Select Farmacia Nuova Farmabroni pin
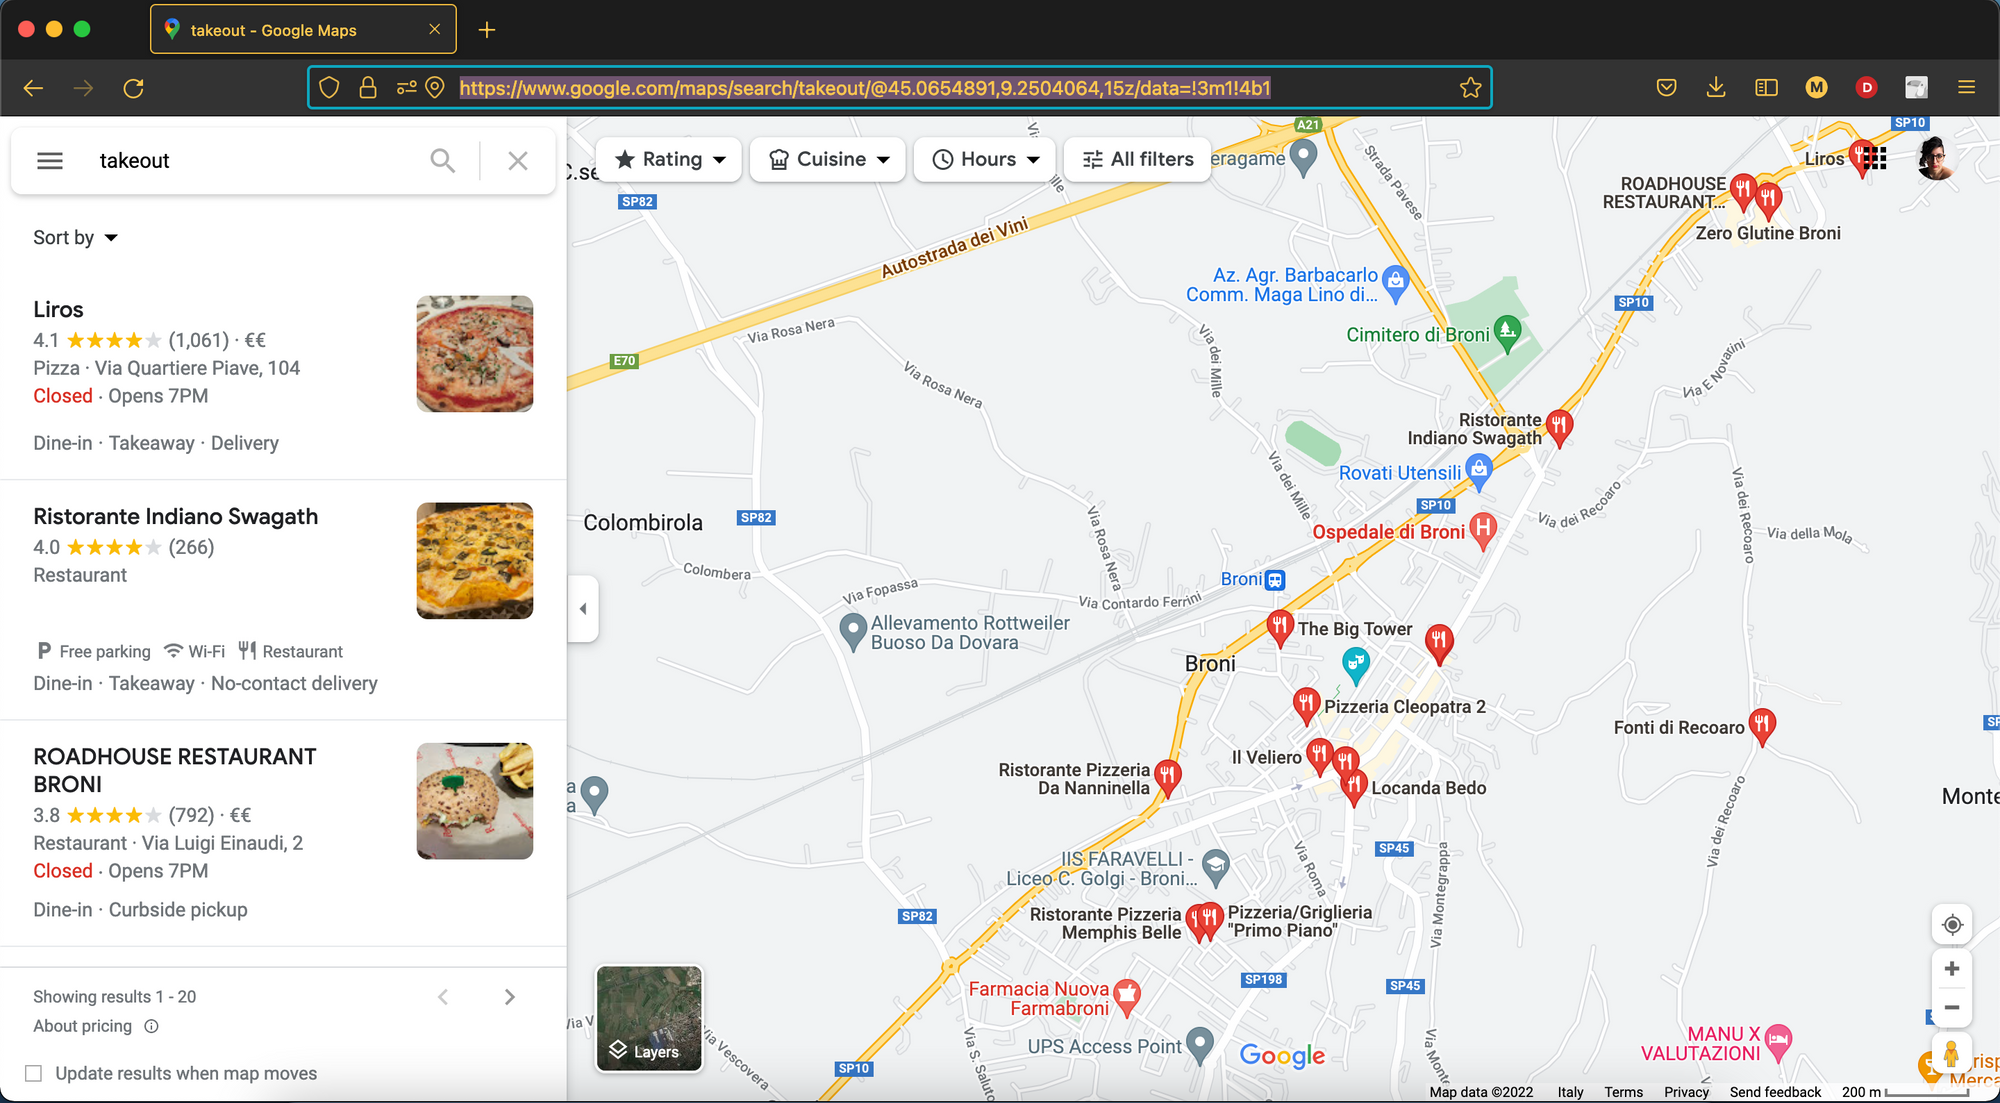The image size is (2000, 1103). 1127,997
